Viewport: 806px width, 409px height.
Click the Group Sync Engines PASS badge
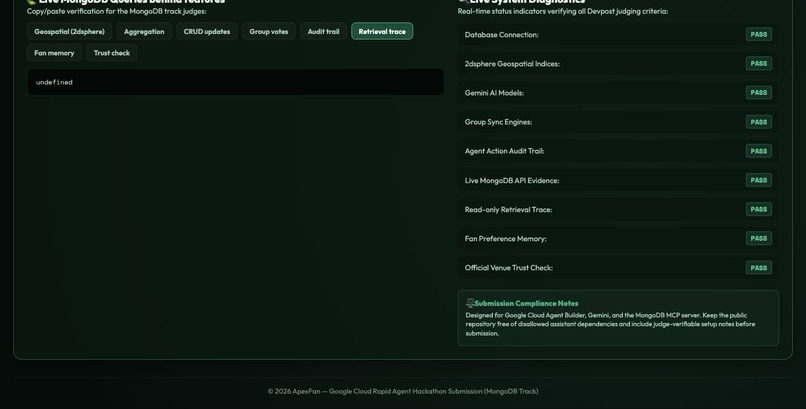pos(759,122)
